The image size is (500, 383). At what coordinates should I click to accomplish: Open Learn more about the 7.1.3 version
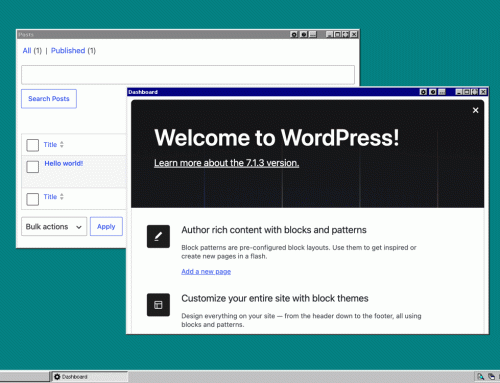point(227,163)
